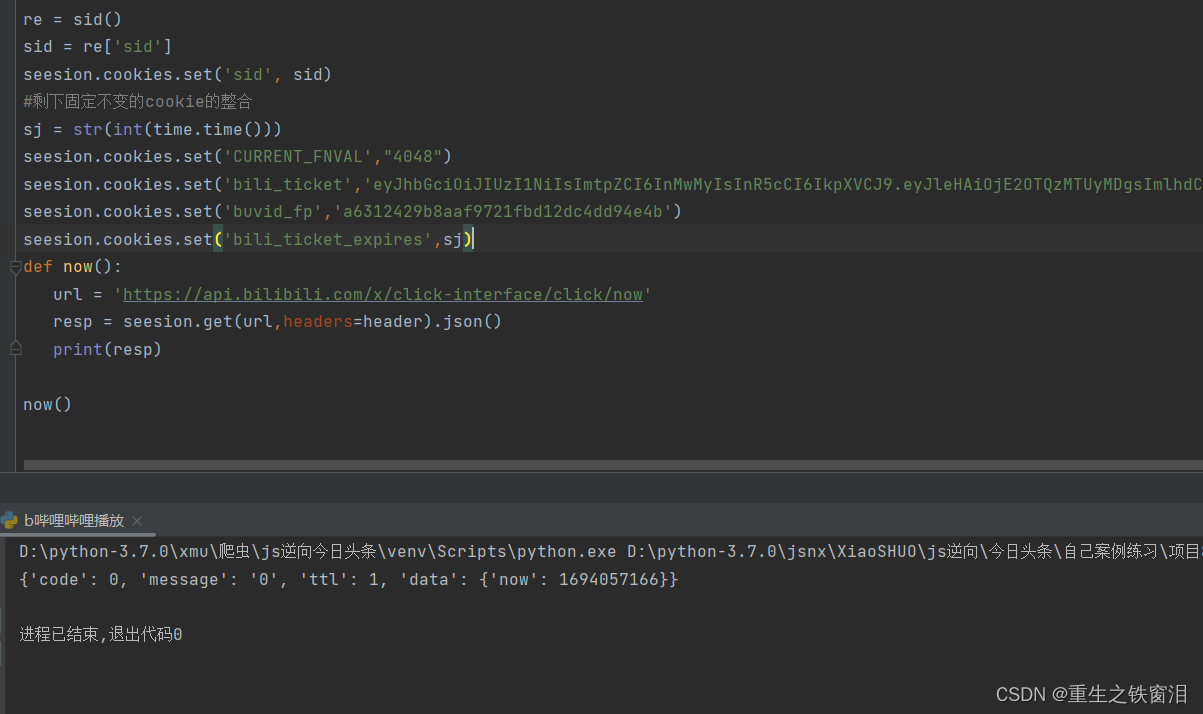Click the Python icon on the run tab

(x=10, y=520)
